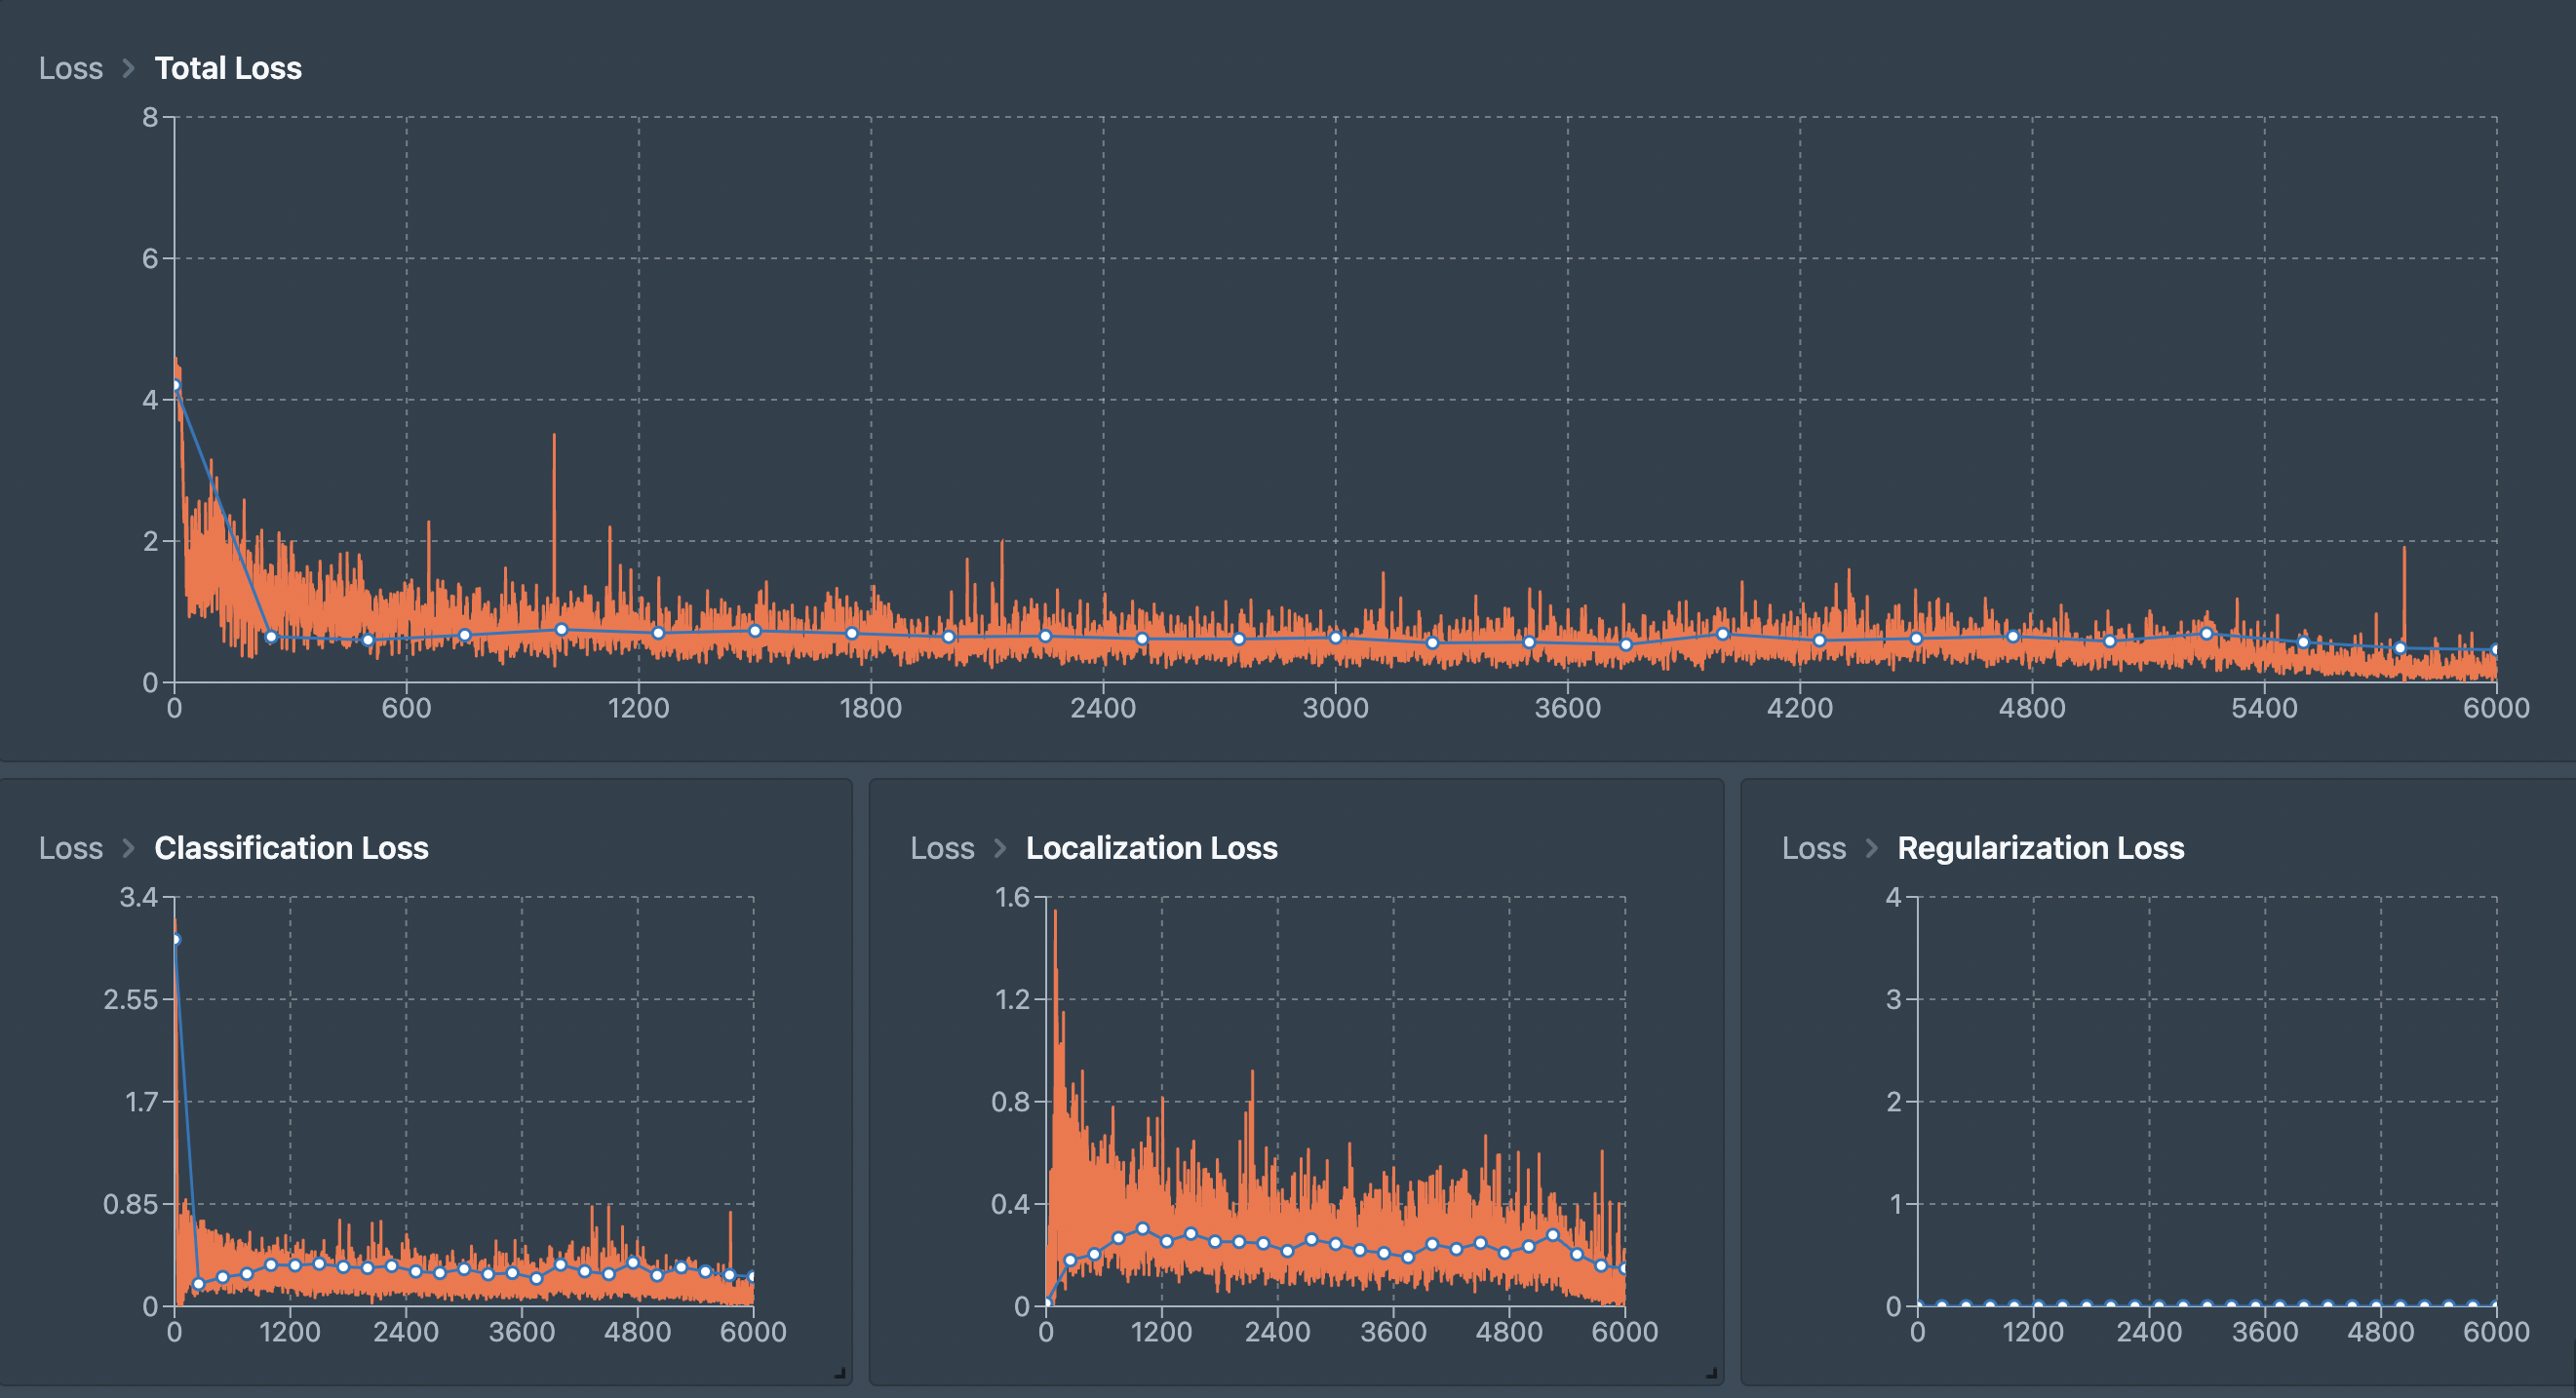Click first blue point on Classification Loss chart
This screenshot has width=2576, height=1398.
click(176, 939)
